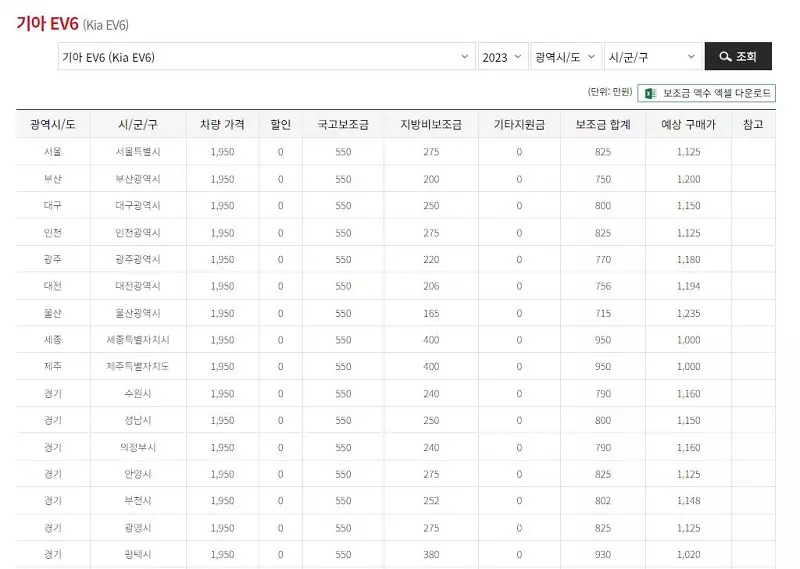Open the 2023 year dropdown
This screenshot has width=800, height=569.
click(x=503, y=57)
